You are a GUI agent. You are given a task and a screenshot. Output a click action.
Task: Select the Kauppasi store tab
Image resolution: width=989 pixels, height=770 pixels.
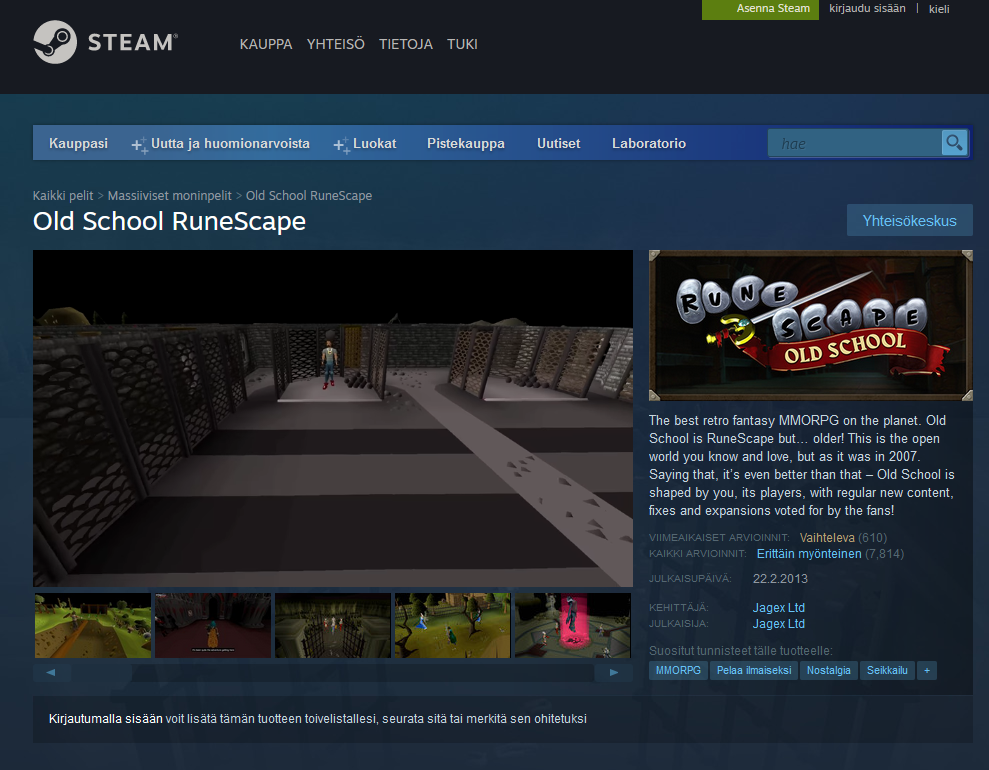[78, 143]
